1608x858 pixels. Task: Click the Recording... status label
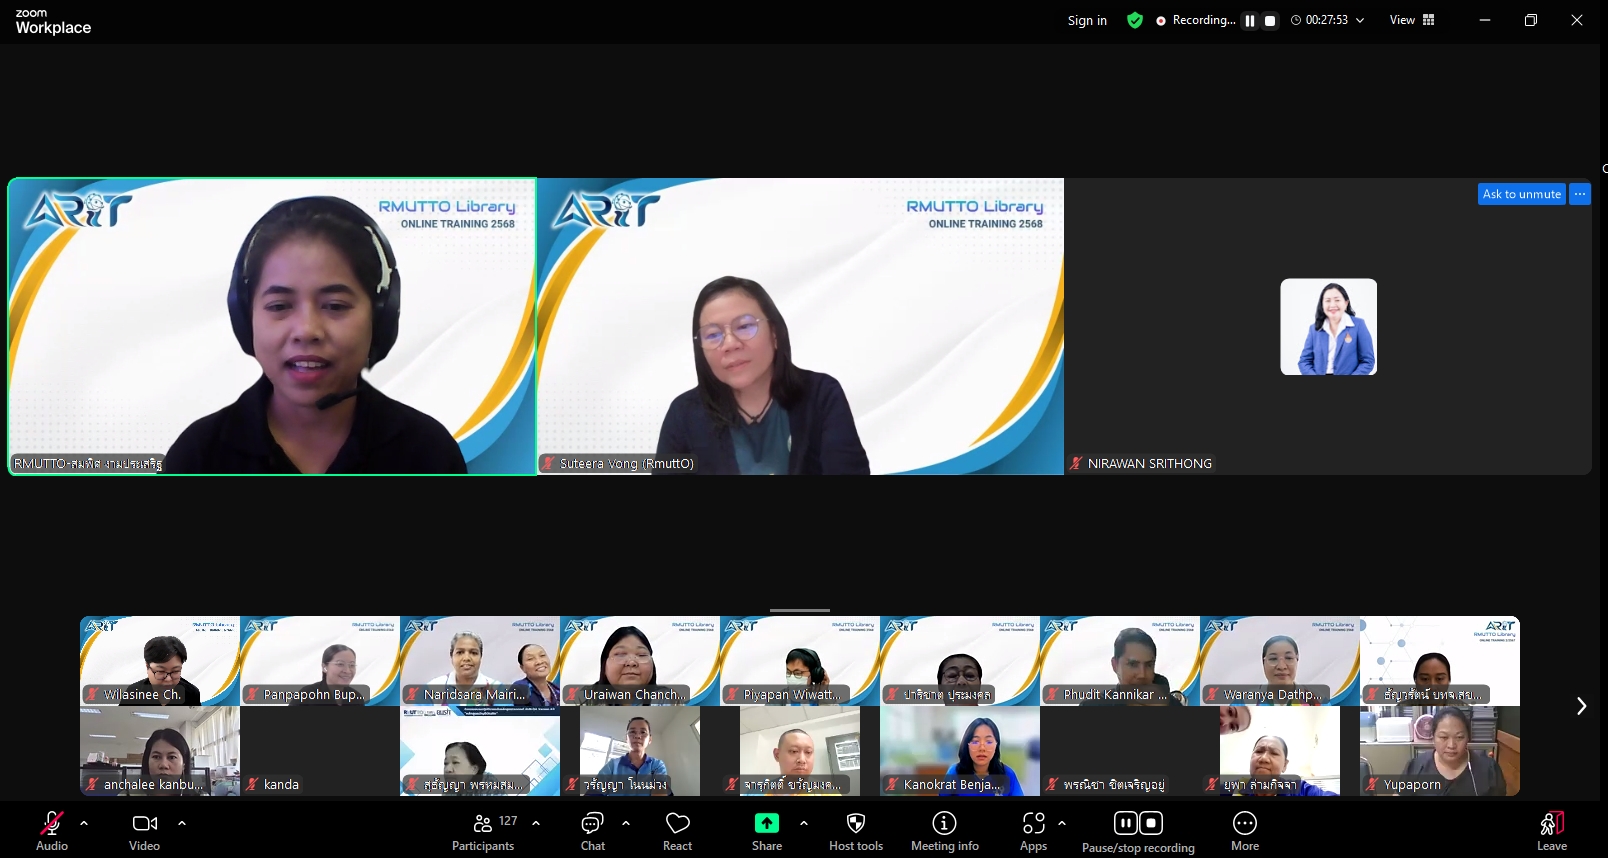click(x=1204, y=20)
